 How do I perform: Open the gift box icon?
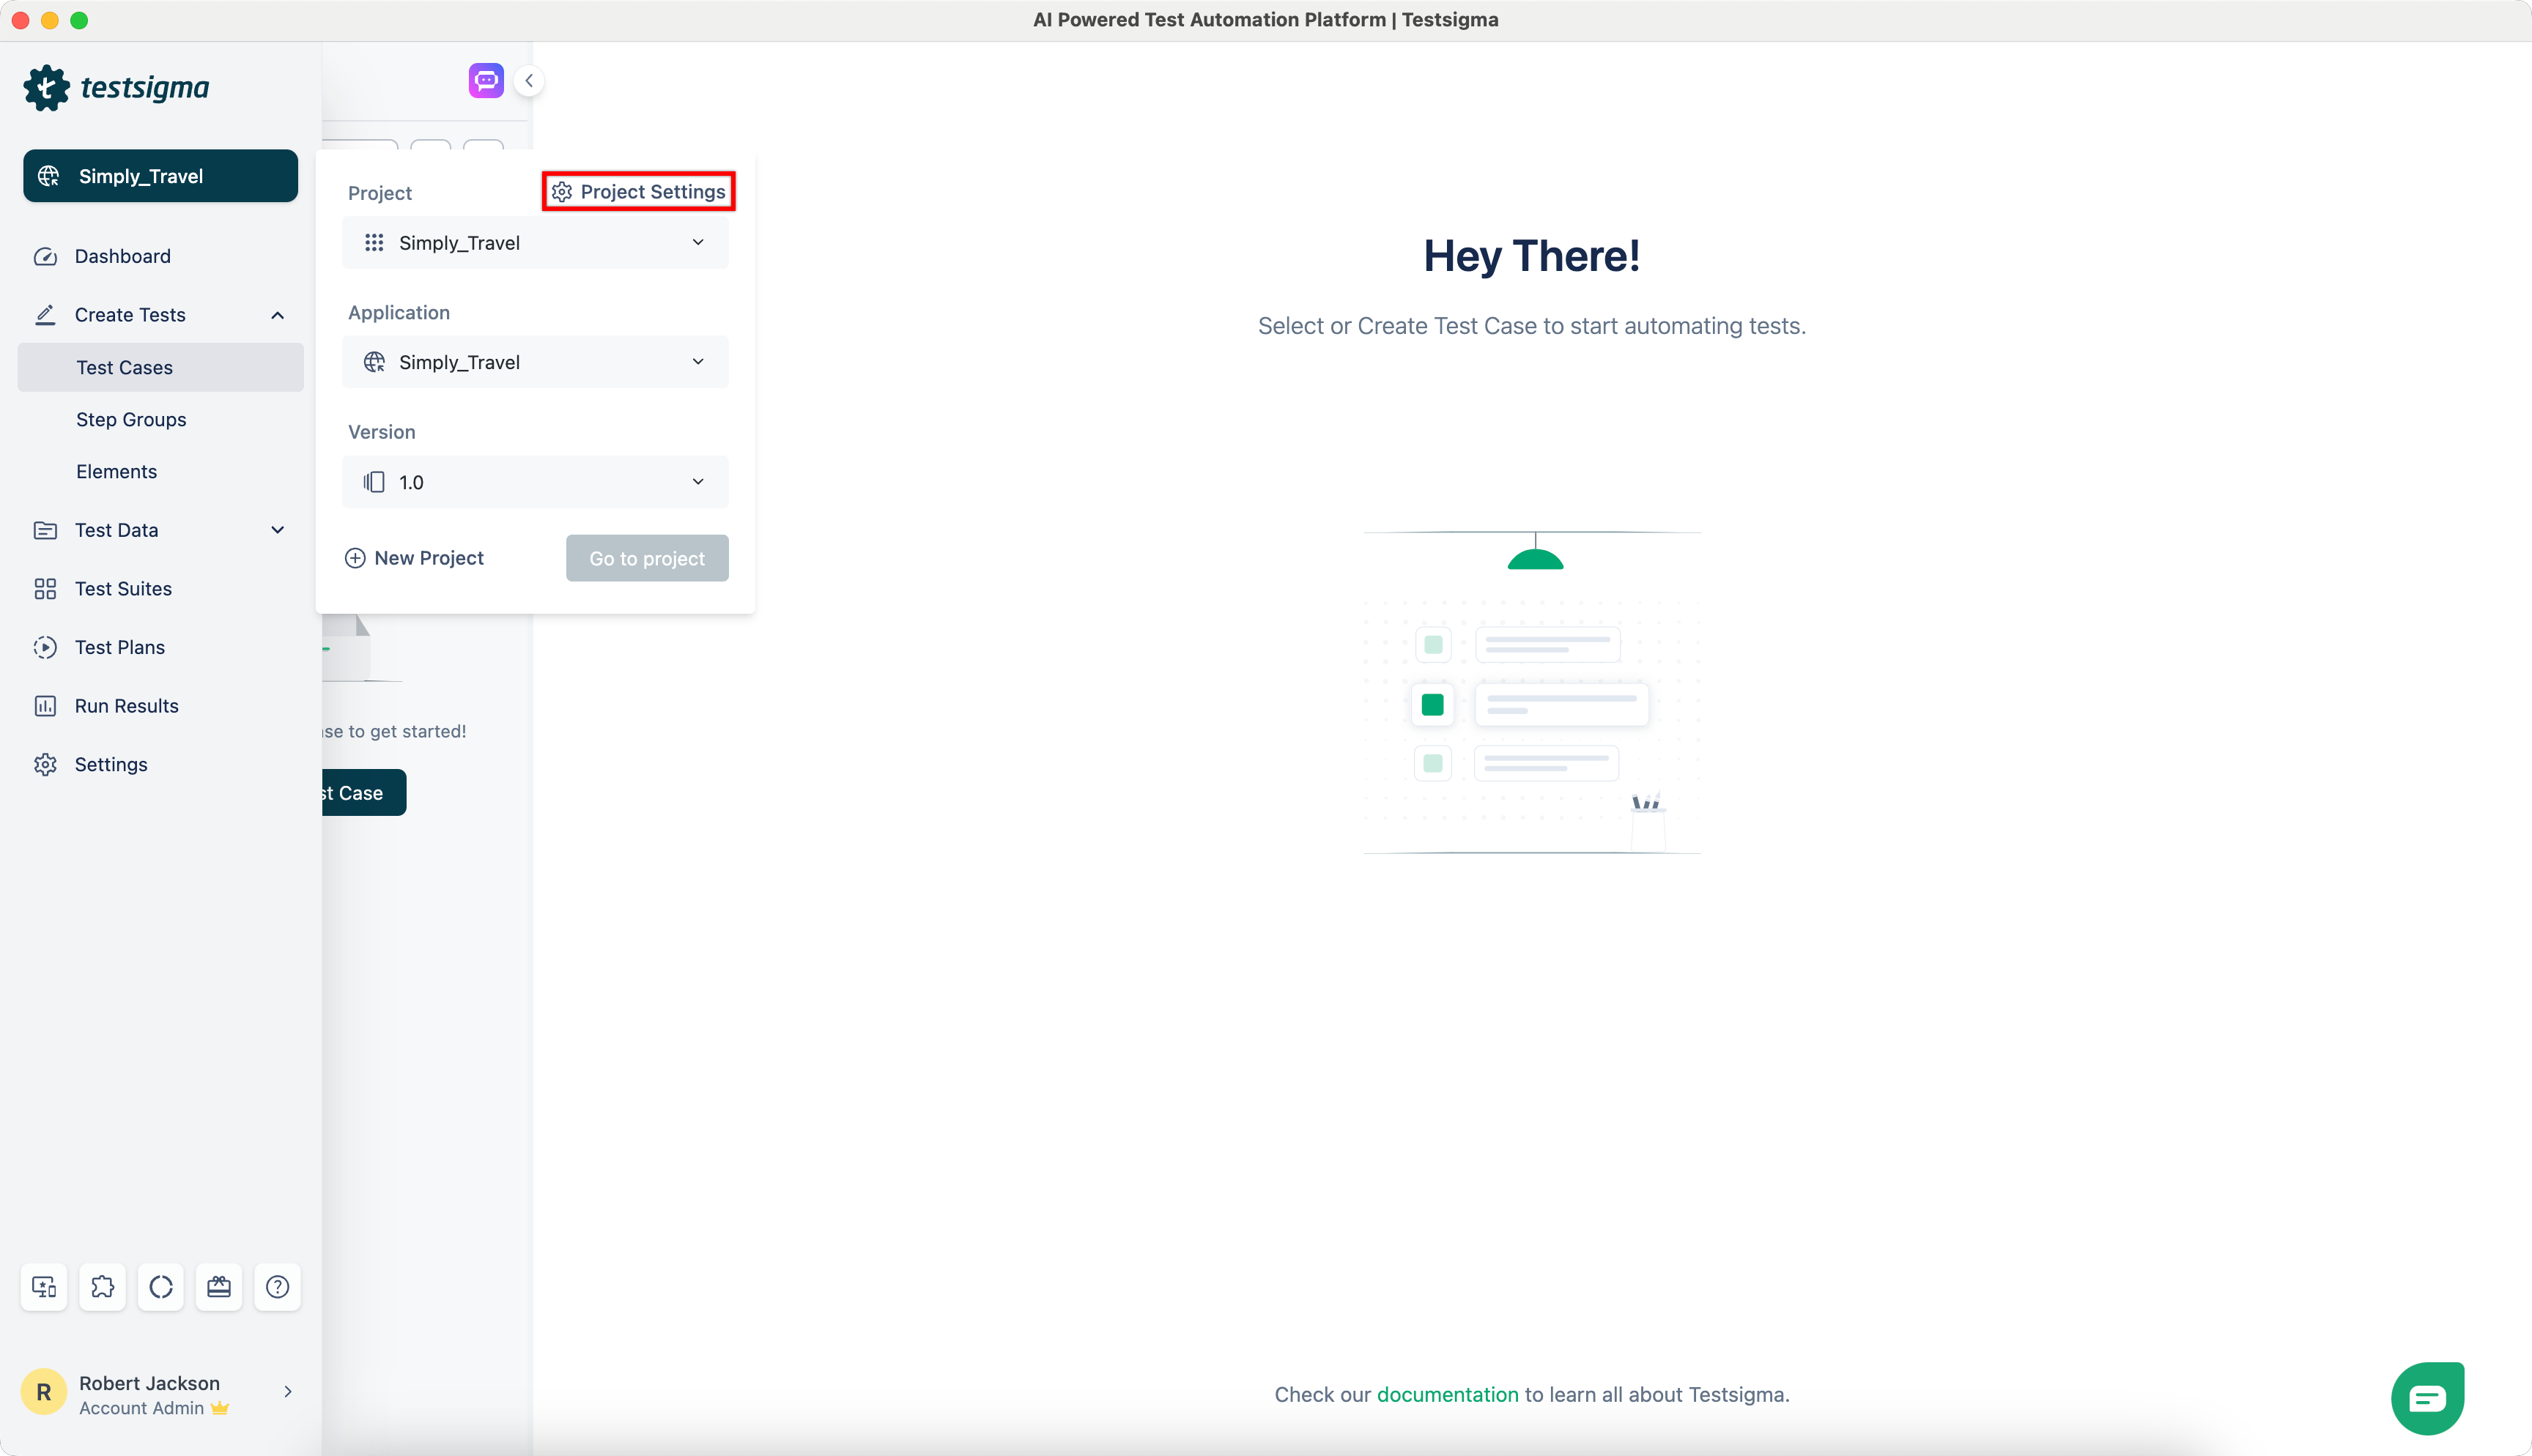pyautogui.click(x=219, y=1286)
